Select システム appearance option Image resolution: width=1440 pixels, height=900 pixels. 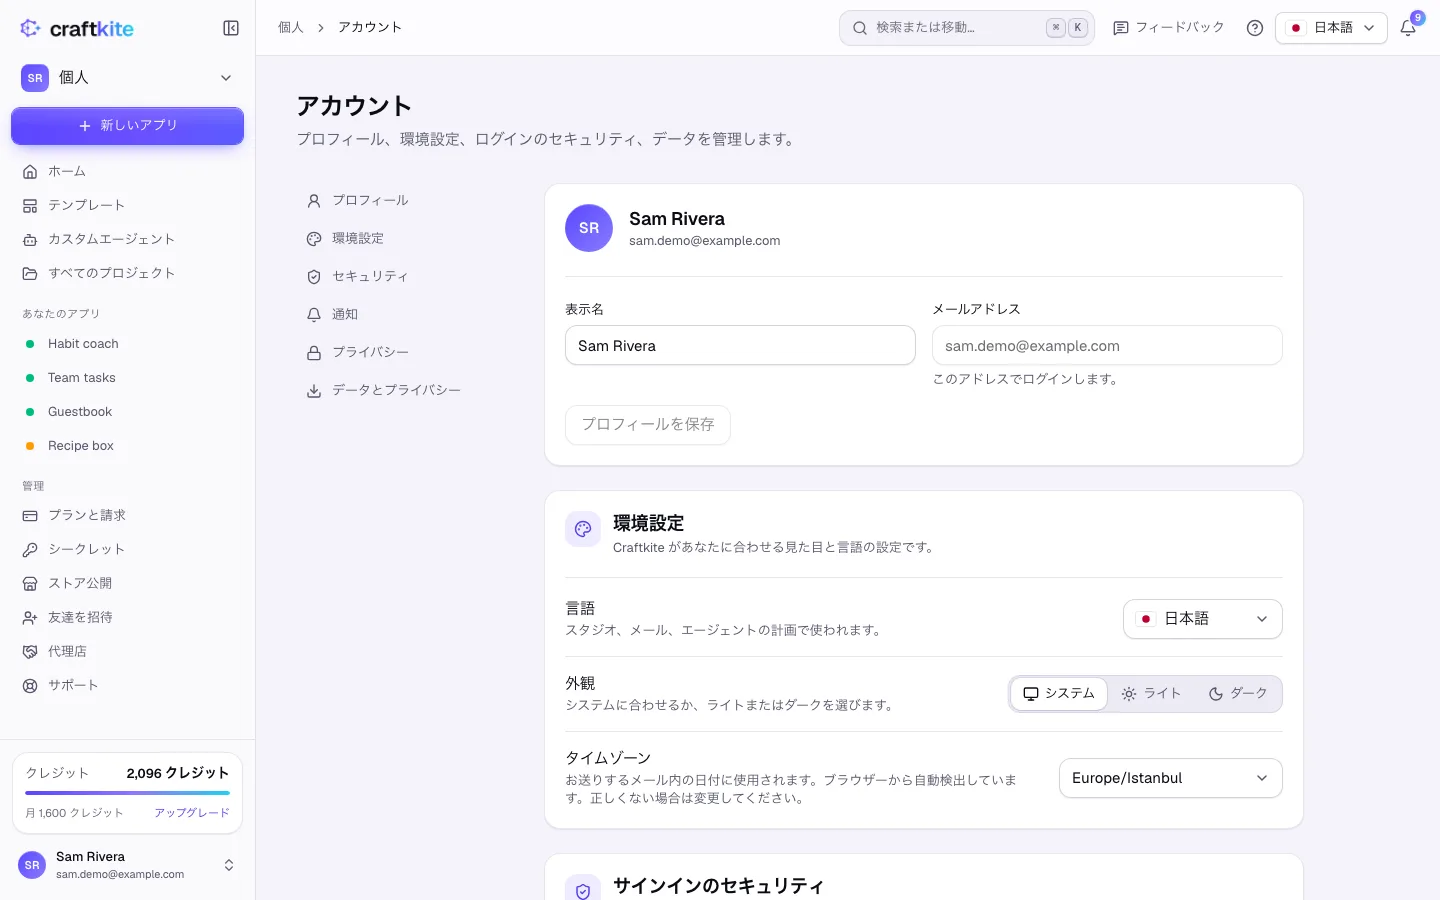click(1059, 694)
